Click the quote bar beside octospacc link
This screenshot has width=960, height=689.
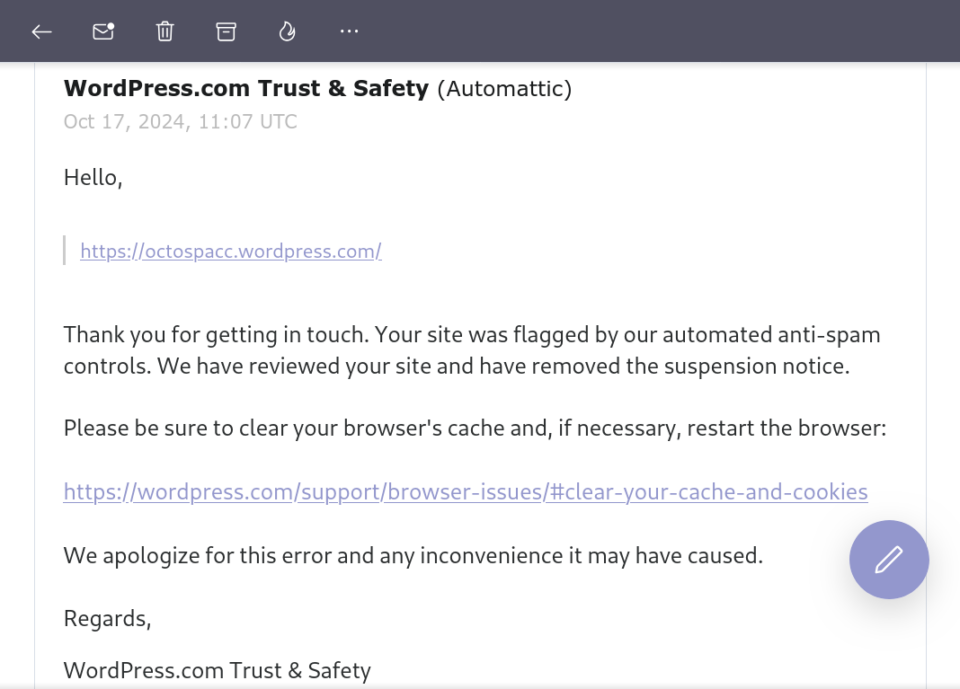coord(65,250)
